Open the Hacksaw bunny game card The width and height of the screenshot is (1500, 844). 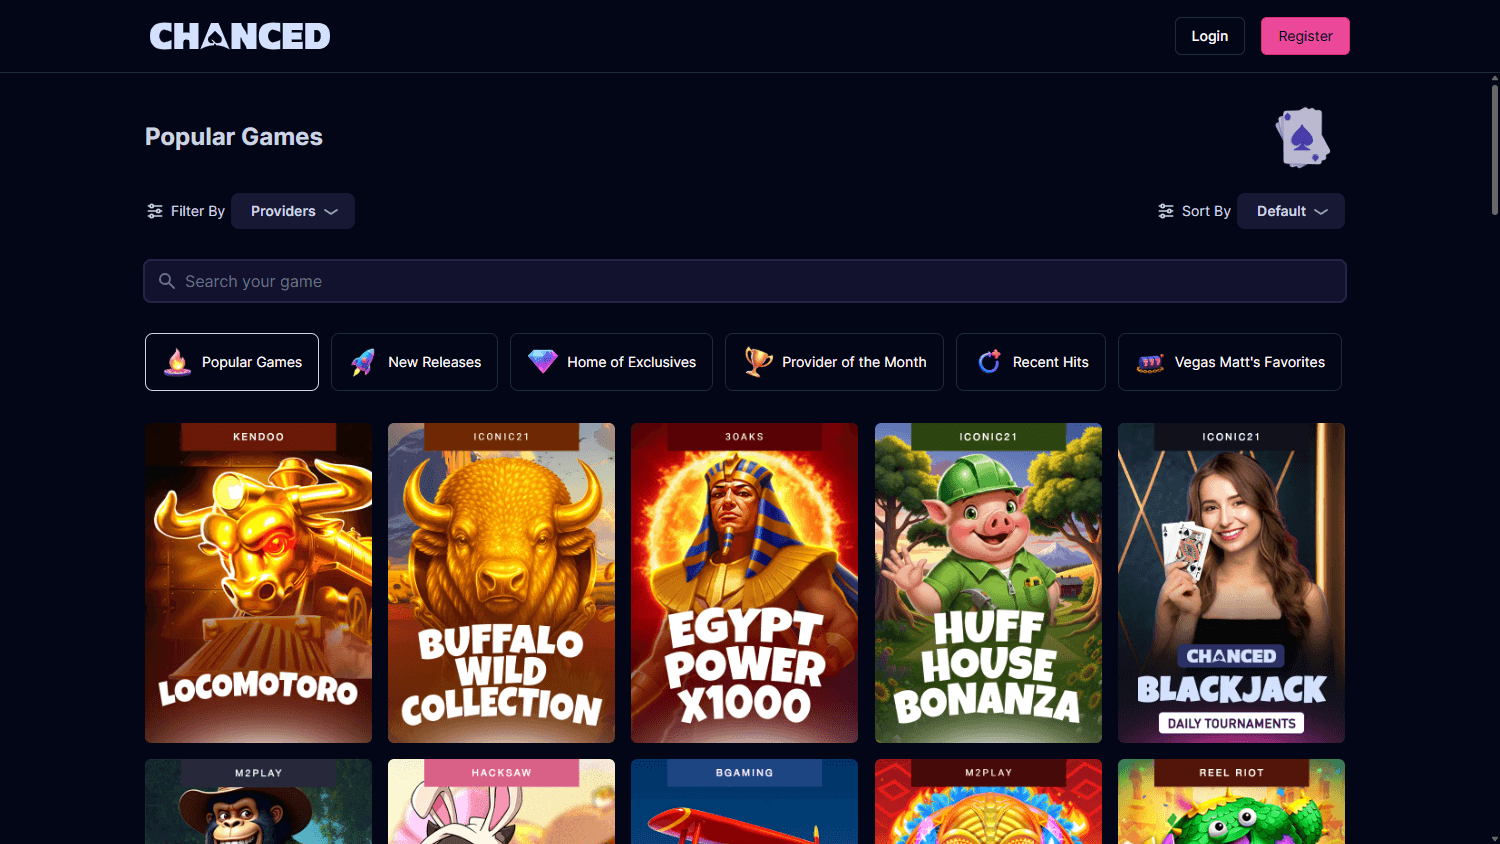click(501, 802)
